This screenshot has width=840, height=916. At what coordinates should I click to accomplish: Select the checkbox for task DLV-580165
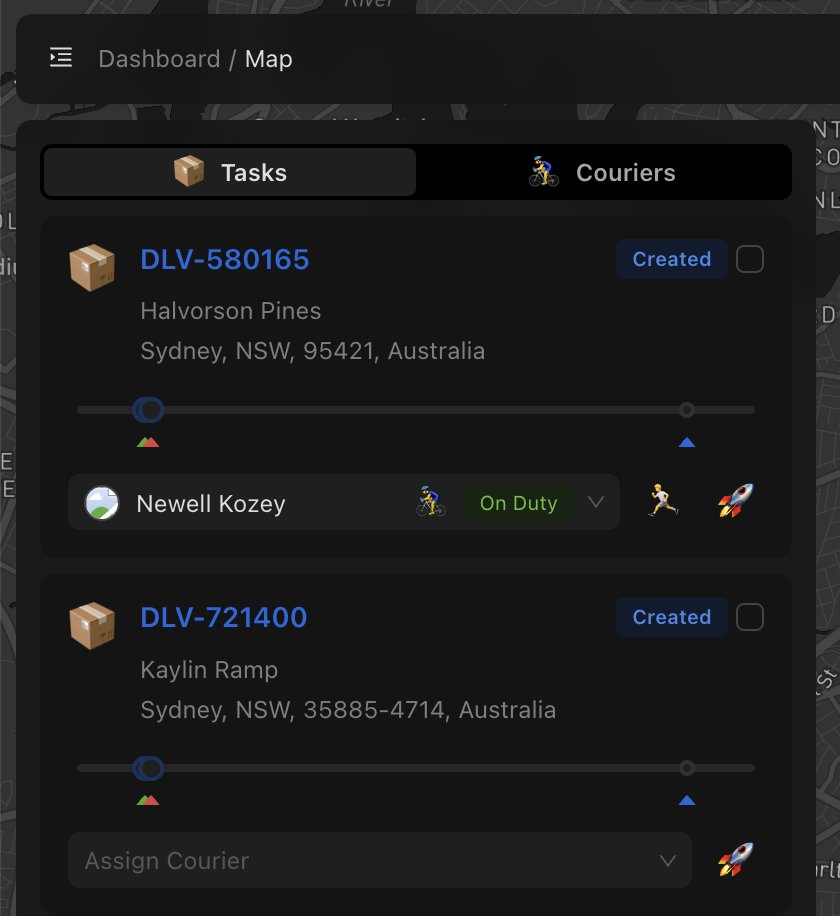750,259
